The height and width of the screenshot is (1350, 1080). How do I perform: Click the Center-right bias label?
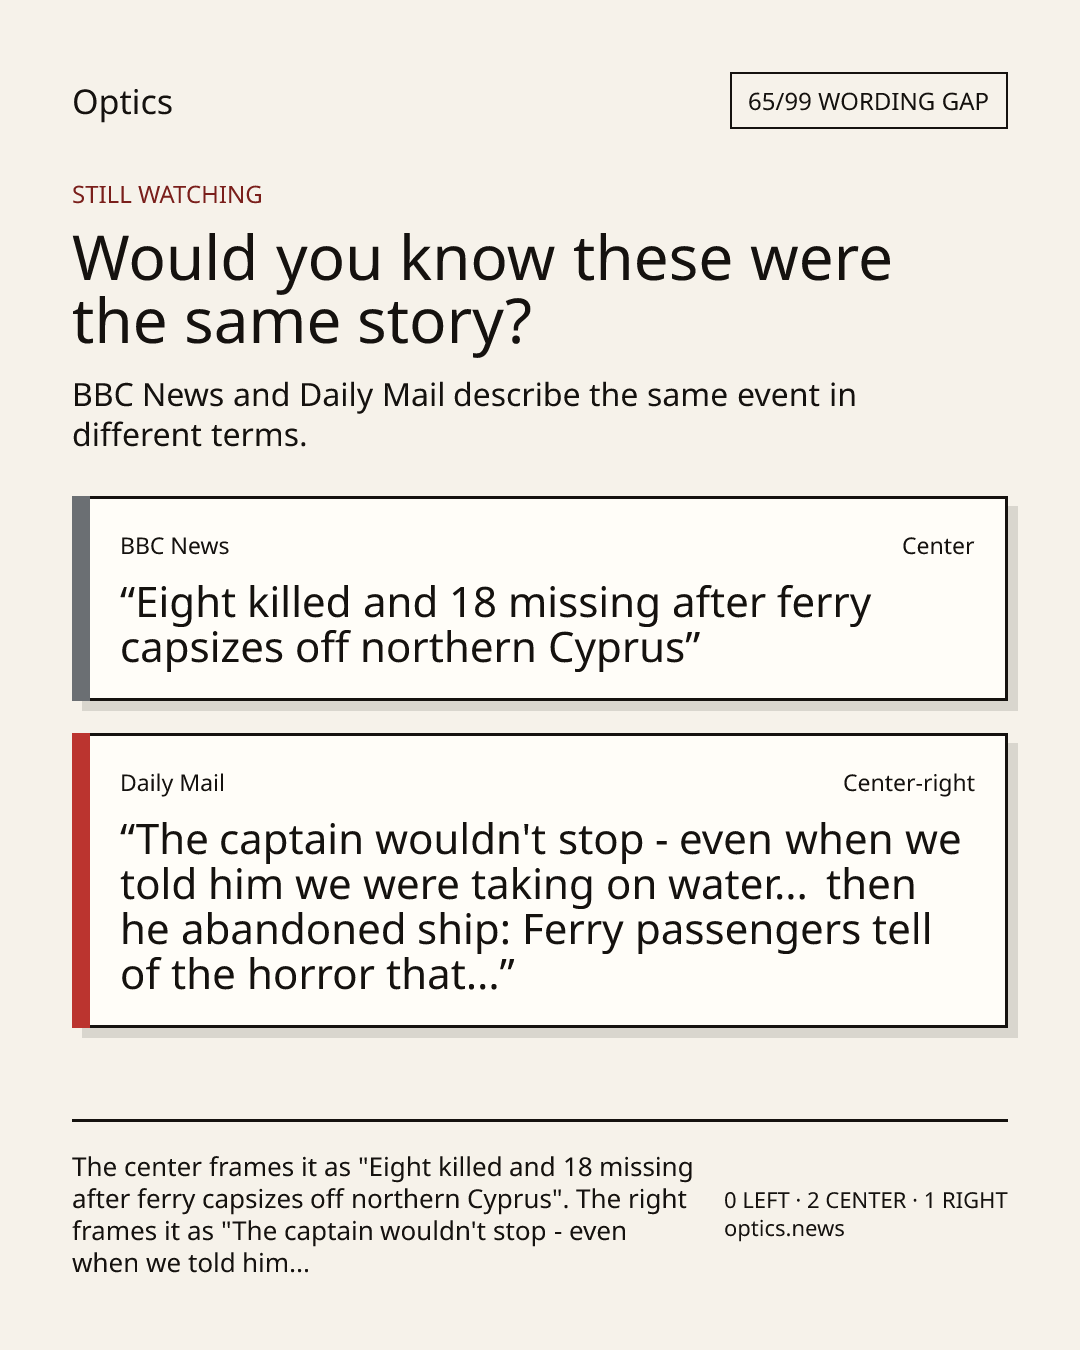[x=908, y=783]
